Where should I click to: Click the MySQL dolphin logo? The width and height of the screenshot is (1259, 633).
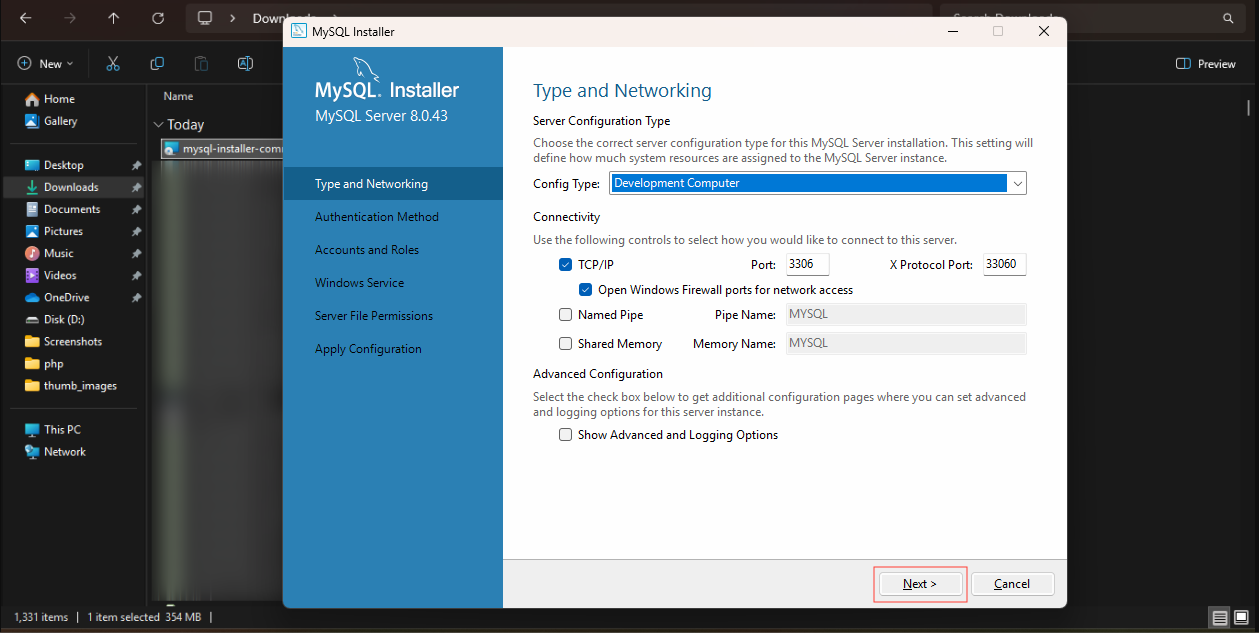coord(367,70)
